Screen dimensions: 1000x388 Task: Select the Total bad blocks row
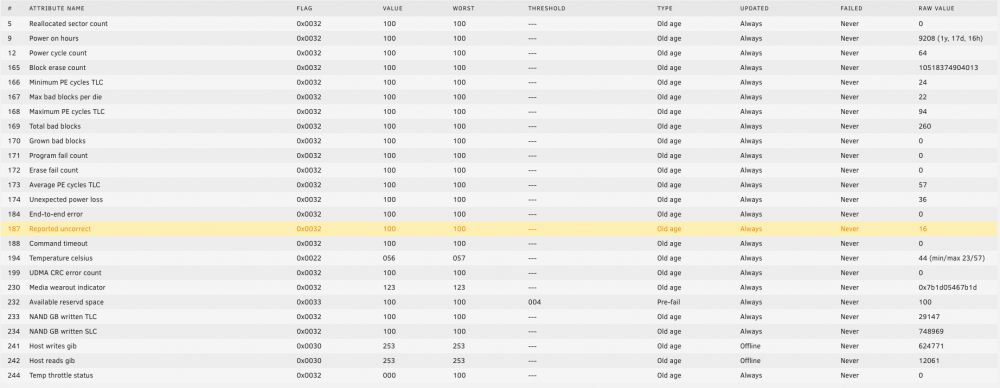pyautogui.click(x=500, y=126)
